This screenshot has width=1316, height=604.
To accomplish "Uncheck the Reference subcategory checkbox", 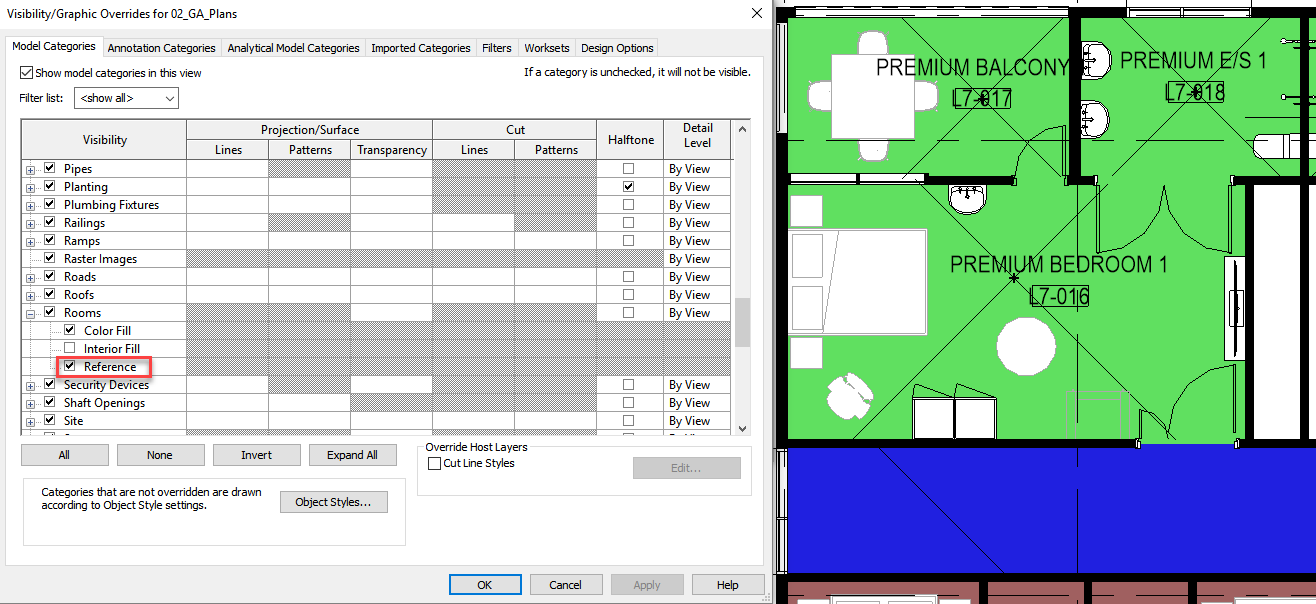I will [70, 367].
